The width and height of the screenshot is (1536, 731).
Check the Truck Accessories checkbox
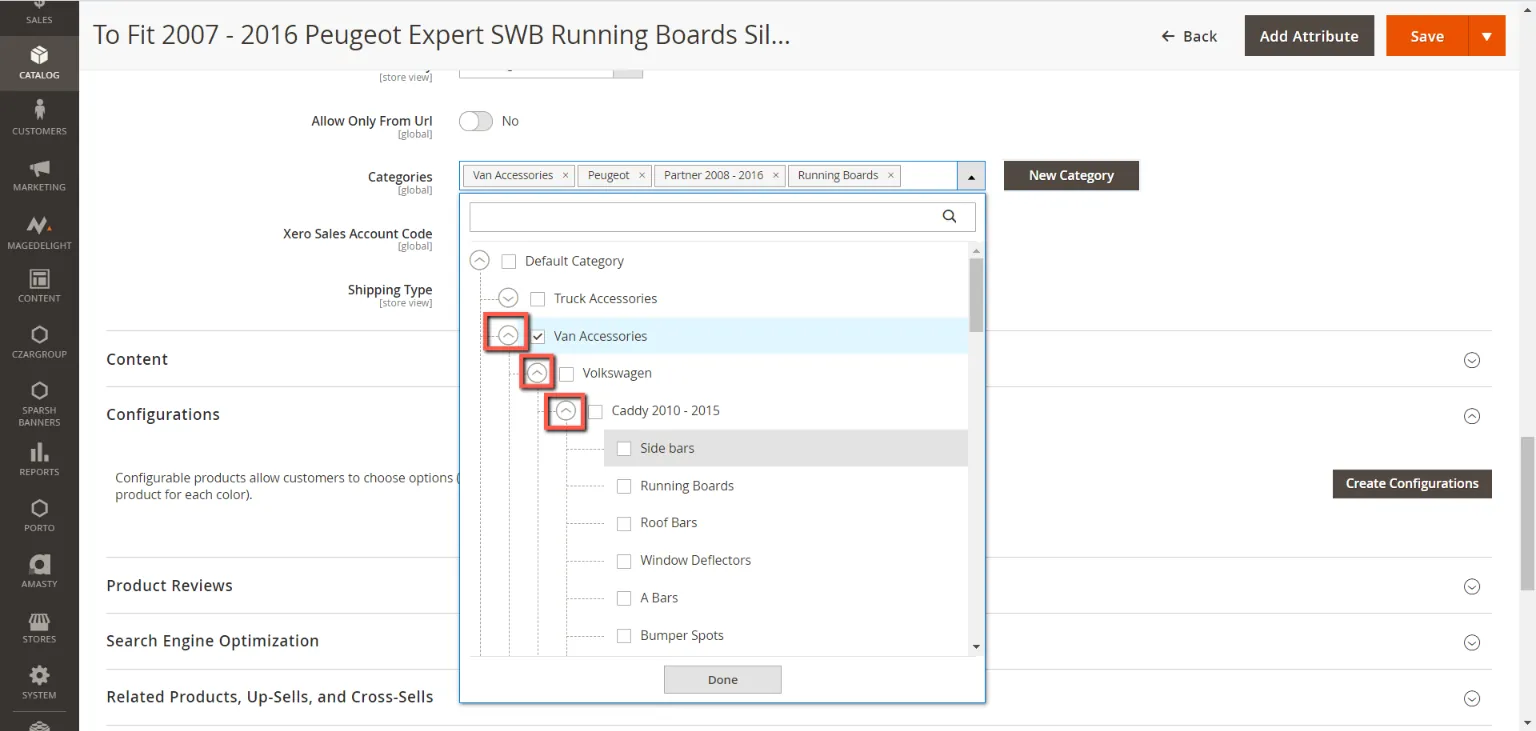click(x=538, y=298)
